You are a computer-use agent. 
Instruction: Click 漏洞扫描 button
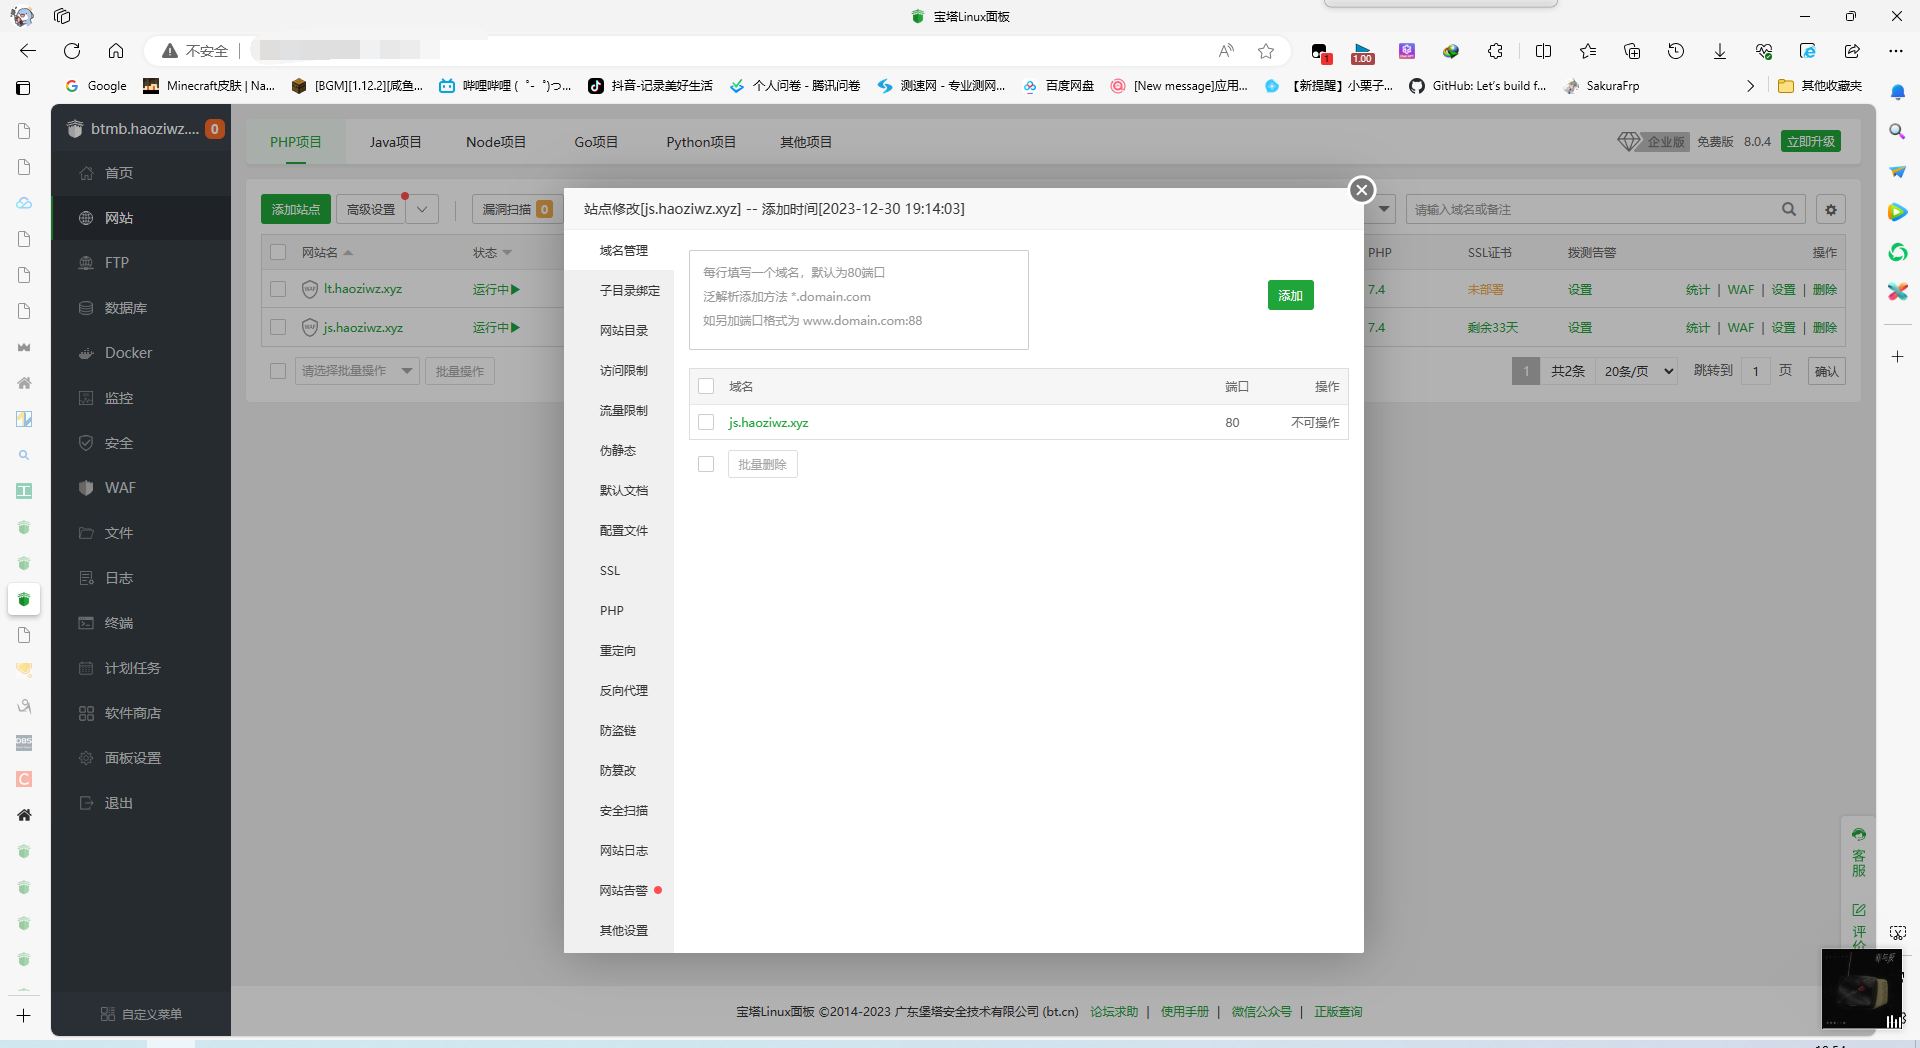pyautogui.click(x=517, y=209)
